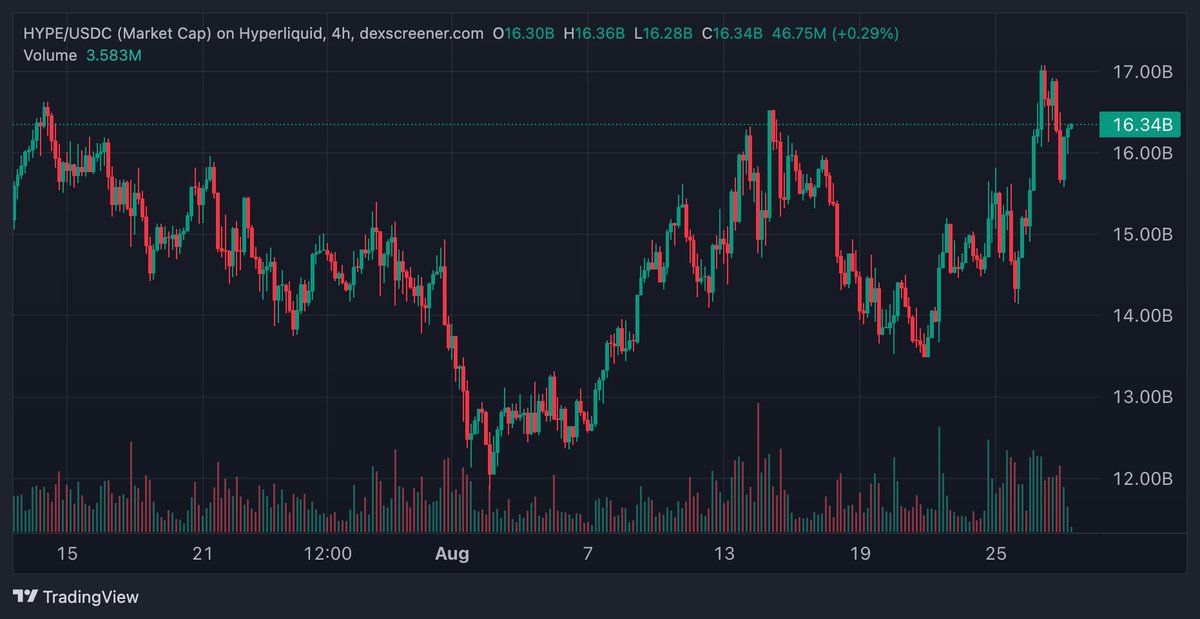
Task: Click the 7 date label on time axis
Action: click(x=588, y=553)
